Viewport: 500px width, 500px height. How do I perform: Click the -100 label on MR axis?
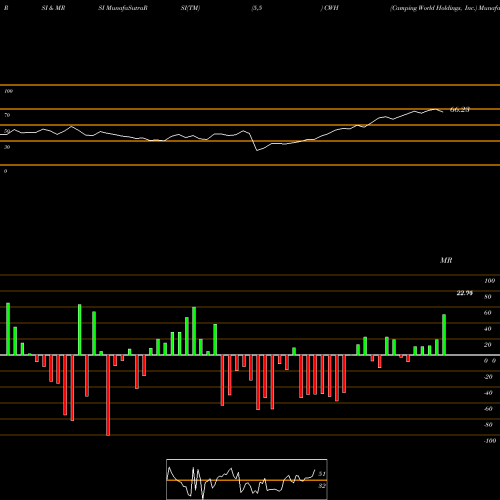[490, 441]
